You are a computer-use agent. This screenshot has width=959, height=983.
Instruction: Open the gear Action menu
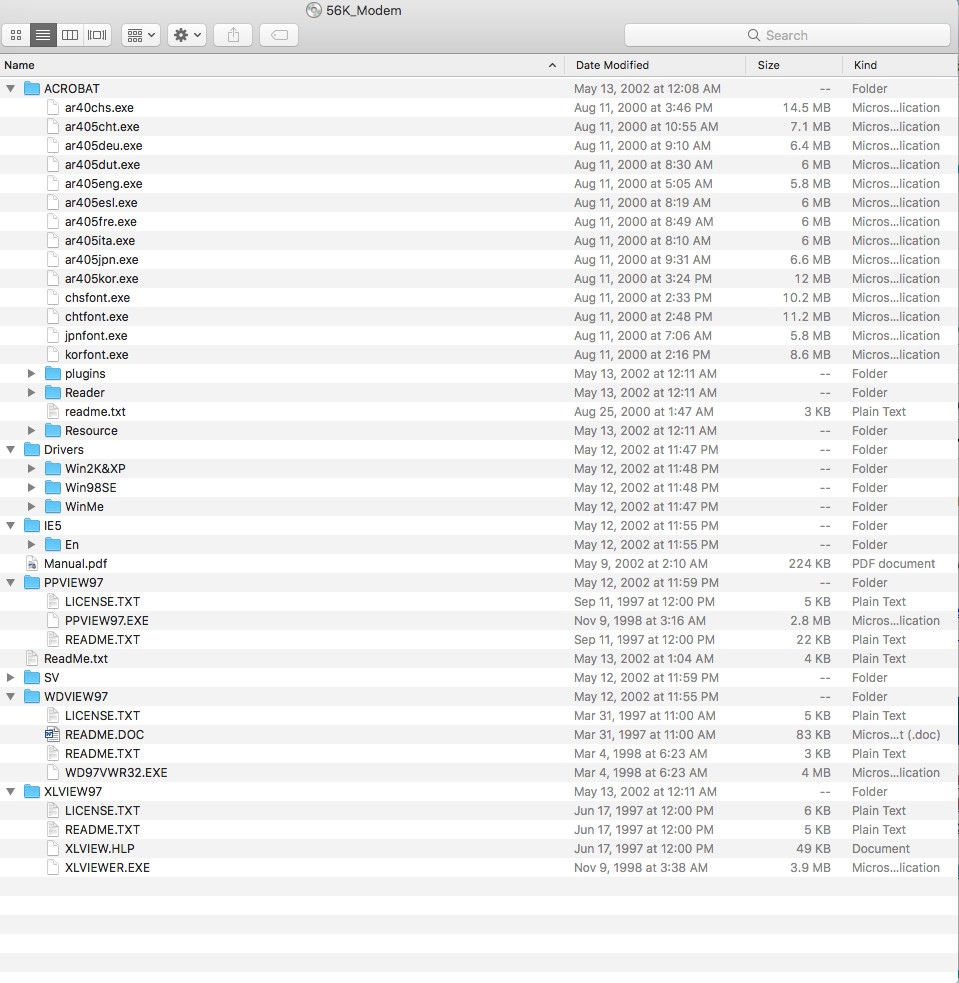(187, 35)
